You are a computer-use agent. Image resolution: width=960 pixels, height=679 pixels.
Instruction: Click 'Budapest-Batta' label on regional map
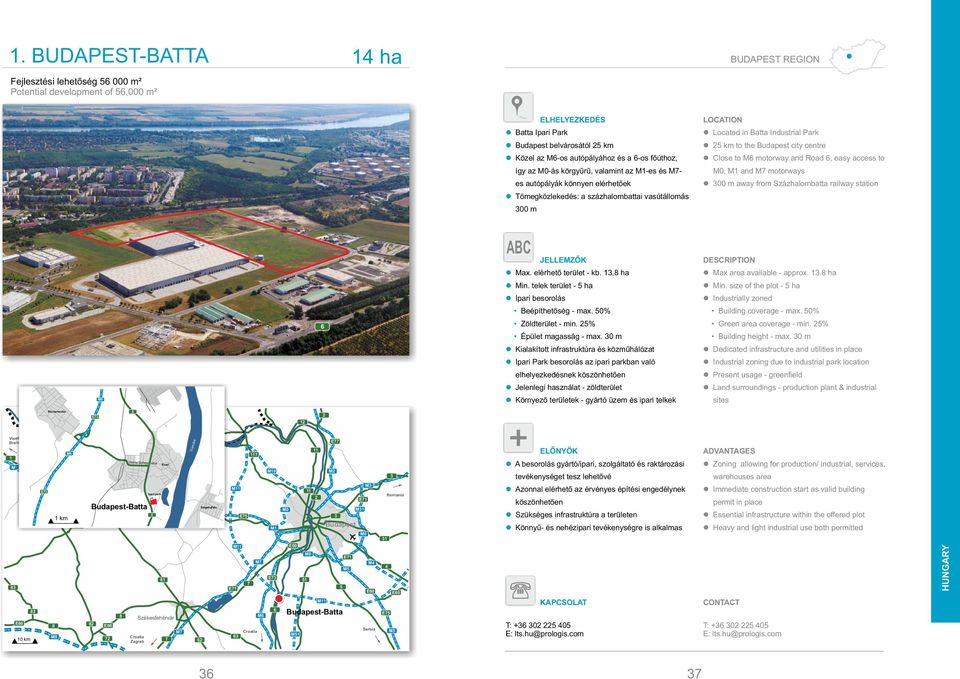click(314, 612)
